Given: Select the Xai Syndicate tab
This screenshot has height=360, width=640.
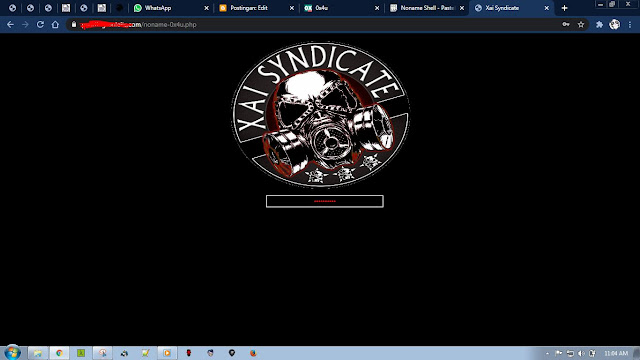Looking at the screenshot, I should [511, 8].
